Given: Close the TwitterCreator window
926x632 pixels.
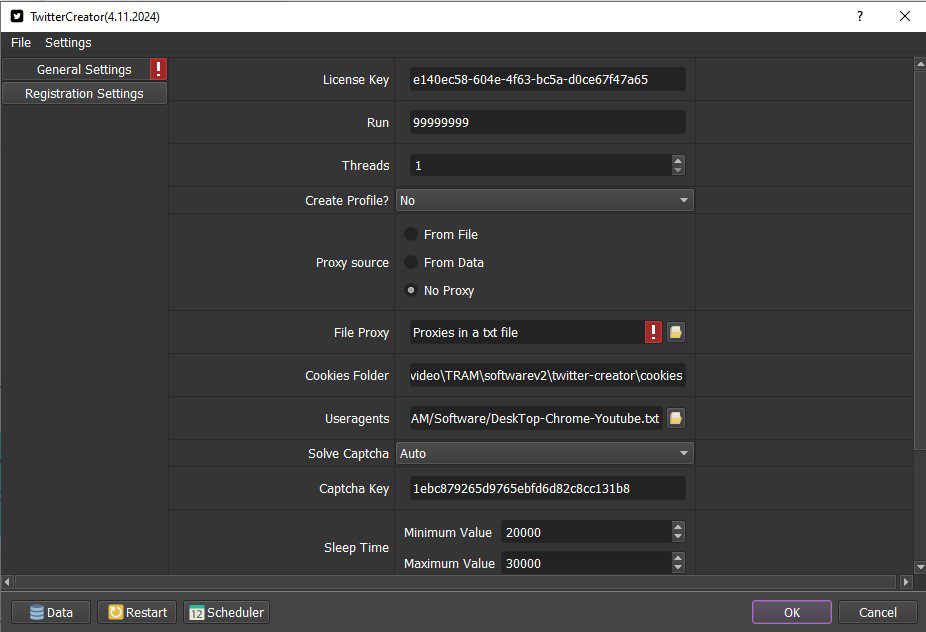Looking at the screenshot, I should pyautogui.click(x=905, y=17).
